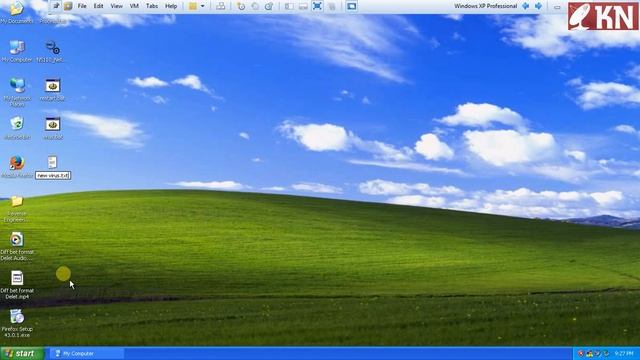The image size is (640, 360).
Task: Click the taskbar clock
Action: click(x=624, y=353)
